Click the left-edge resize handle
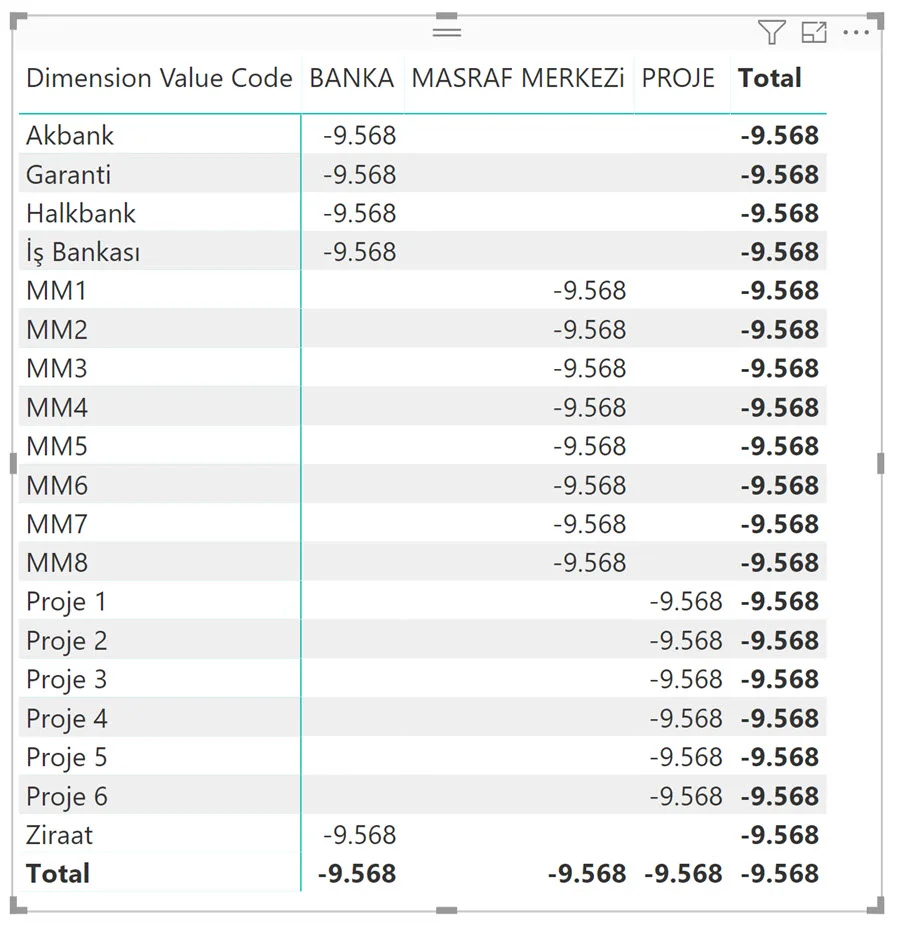This screenshot has width=900, height=929. point(13,463)
